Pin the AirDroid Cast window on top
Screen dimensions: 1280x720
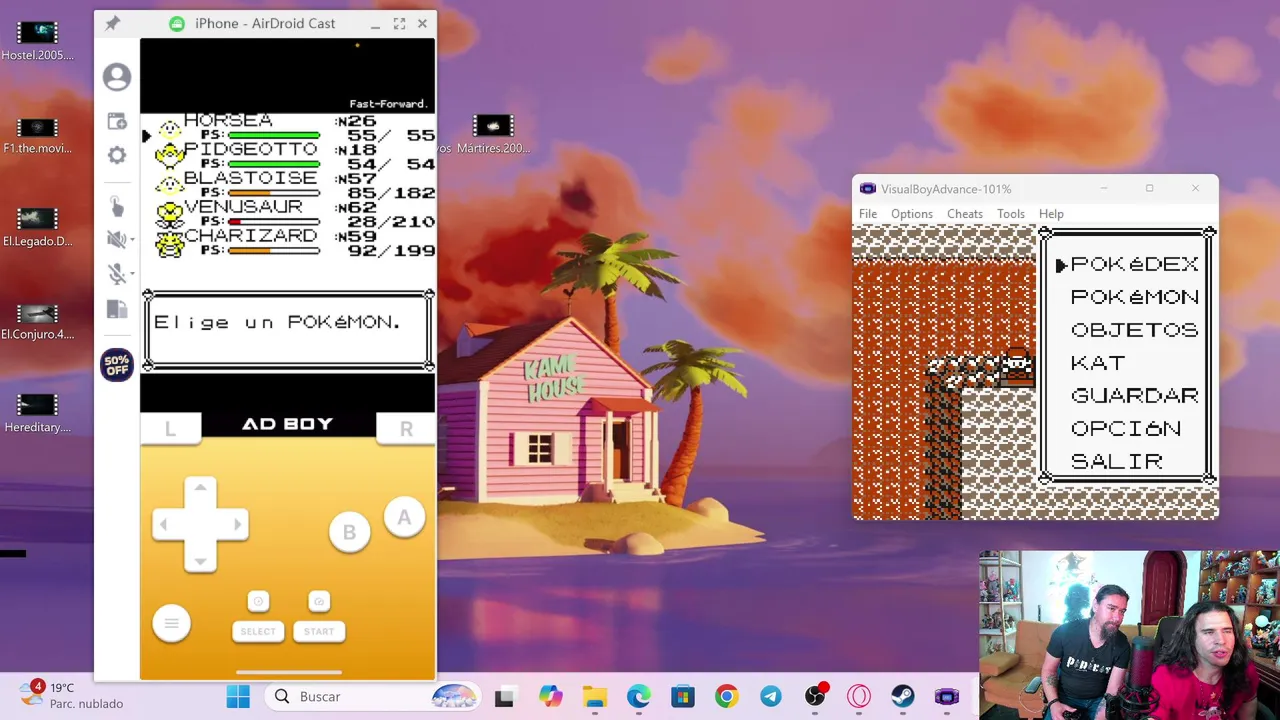point(112,23)
